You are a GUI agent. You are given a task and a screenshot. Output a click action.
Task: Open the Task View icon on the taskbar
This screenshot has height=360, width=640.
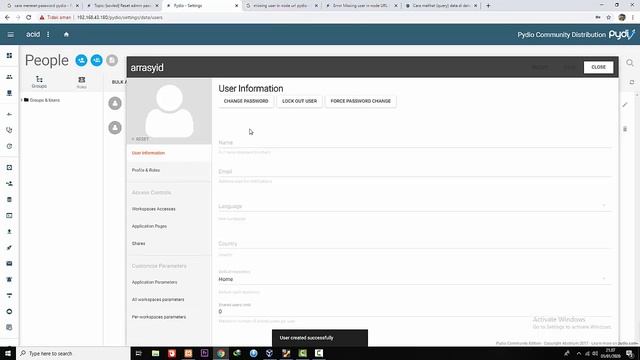138,353
